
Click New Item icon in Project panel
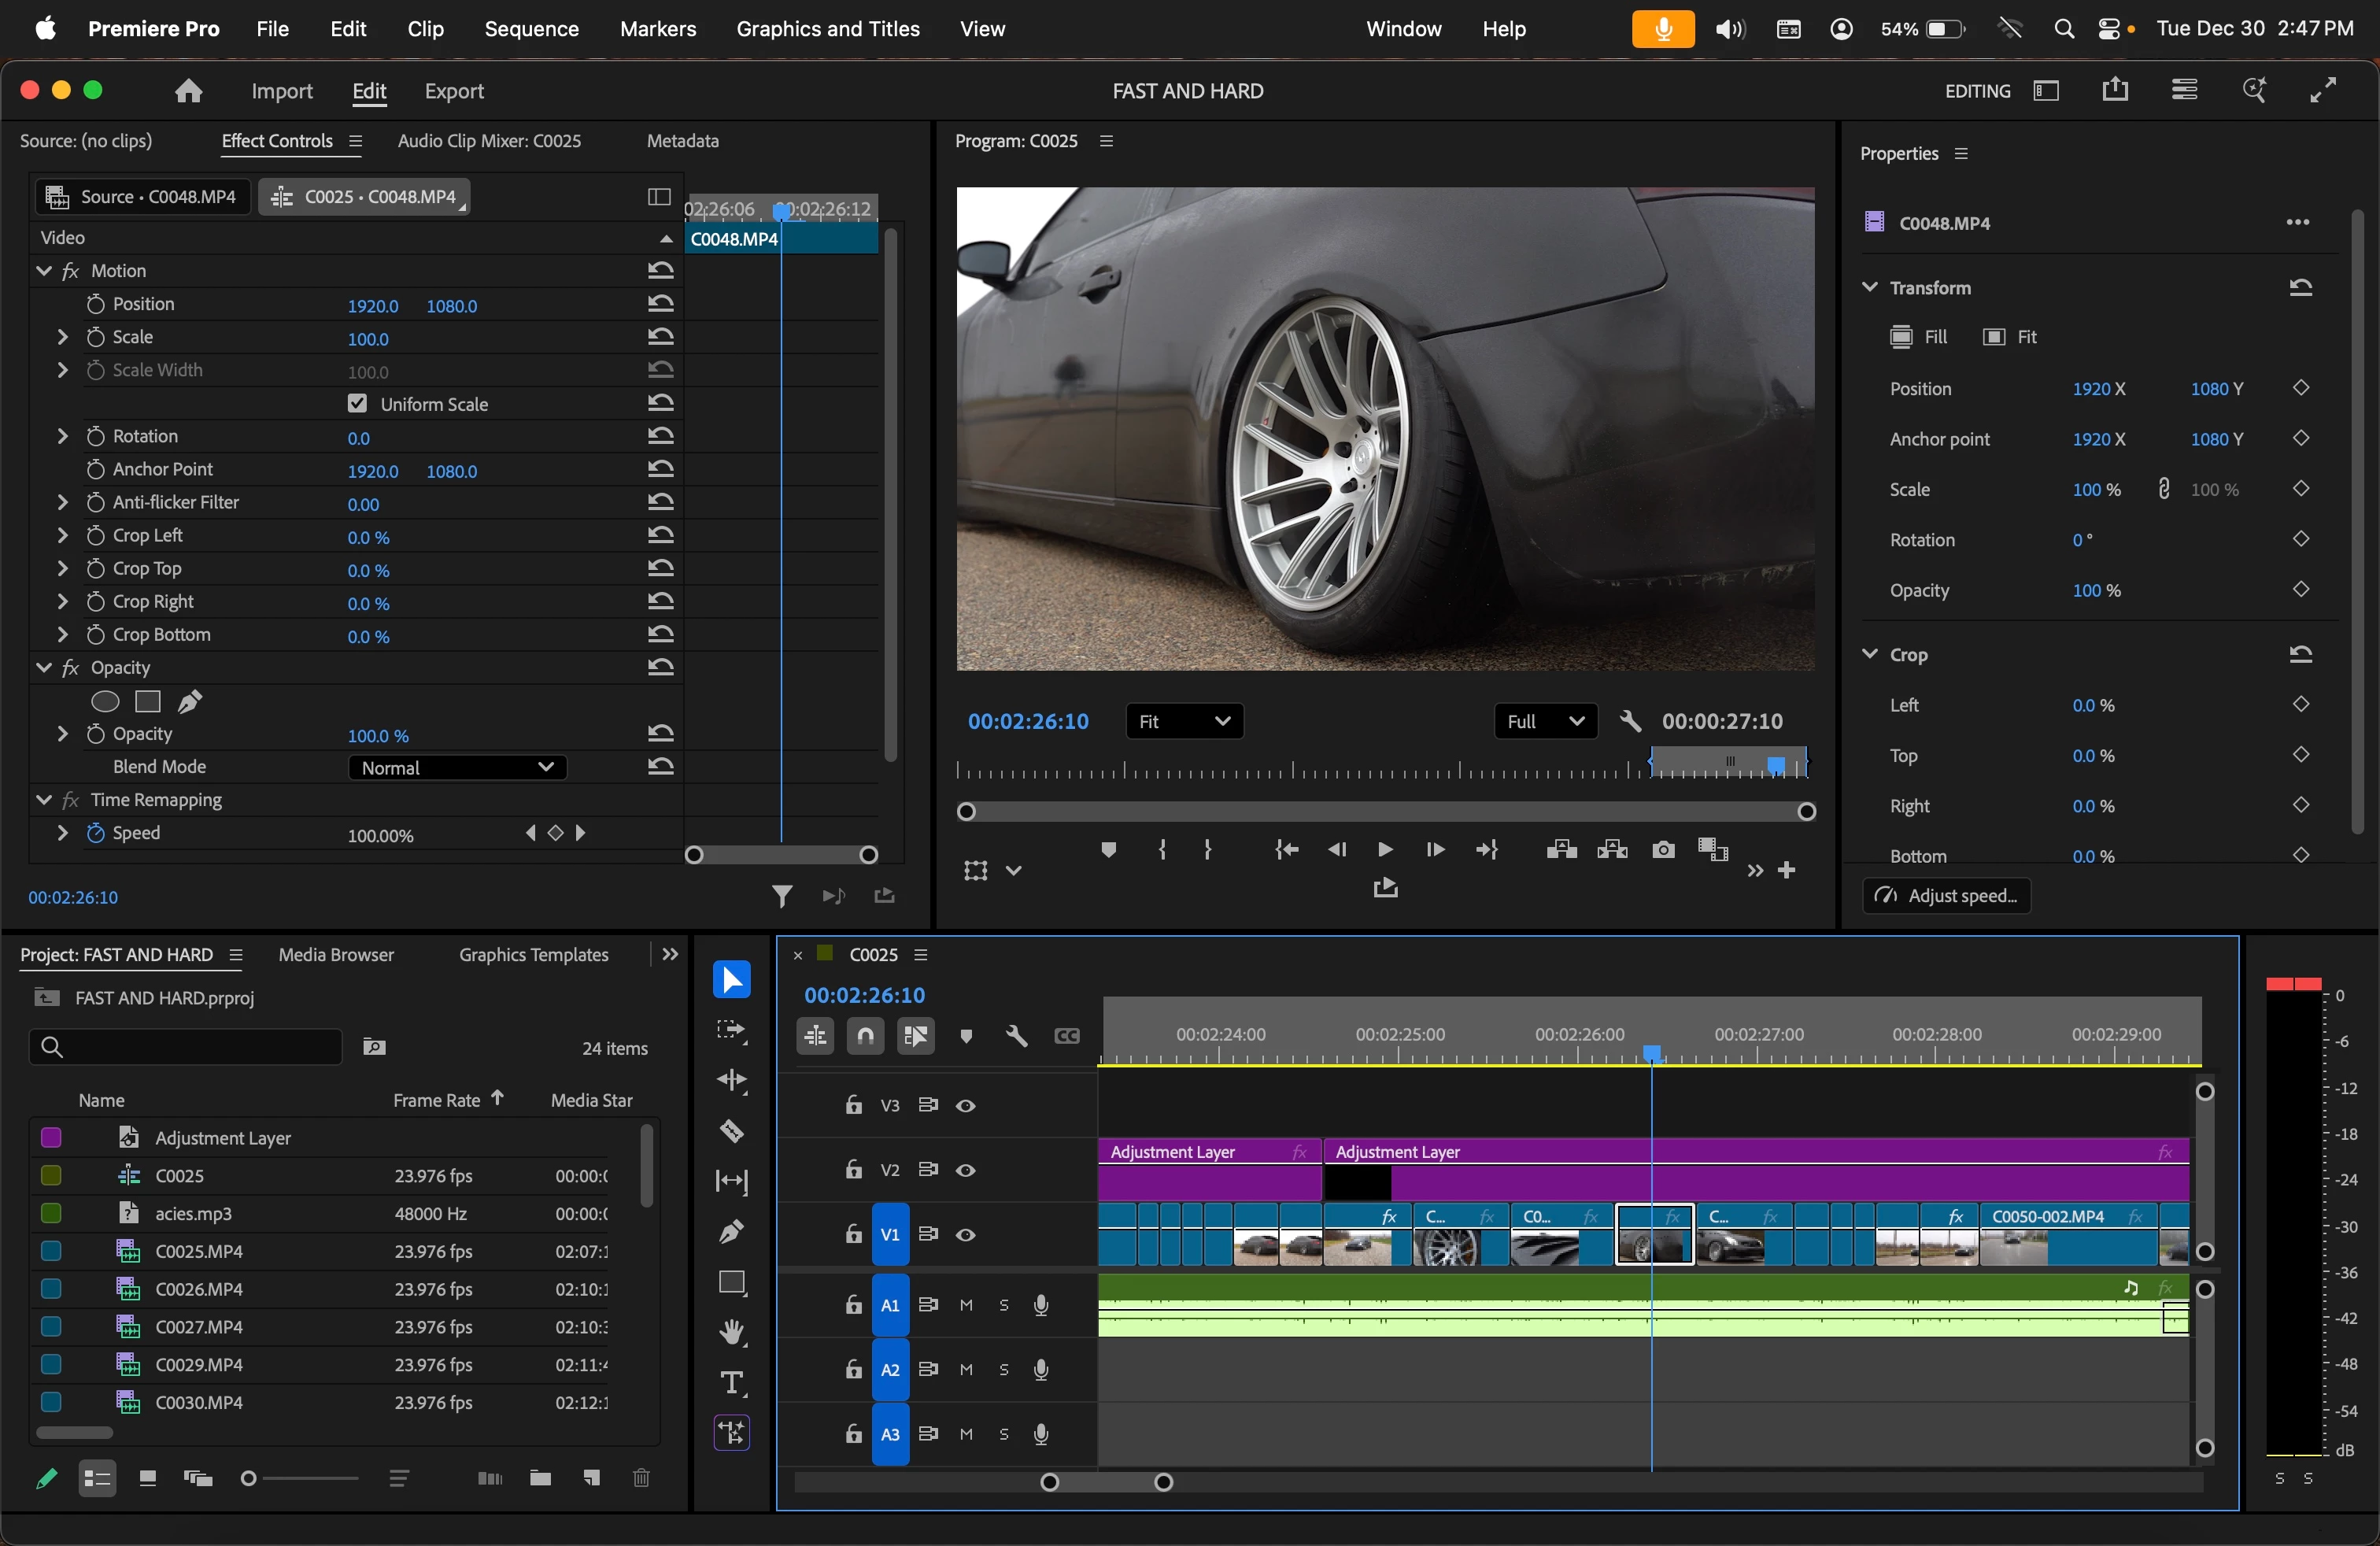[x=591, y=1478]
